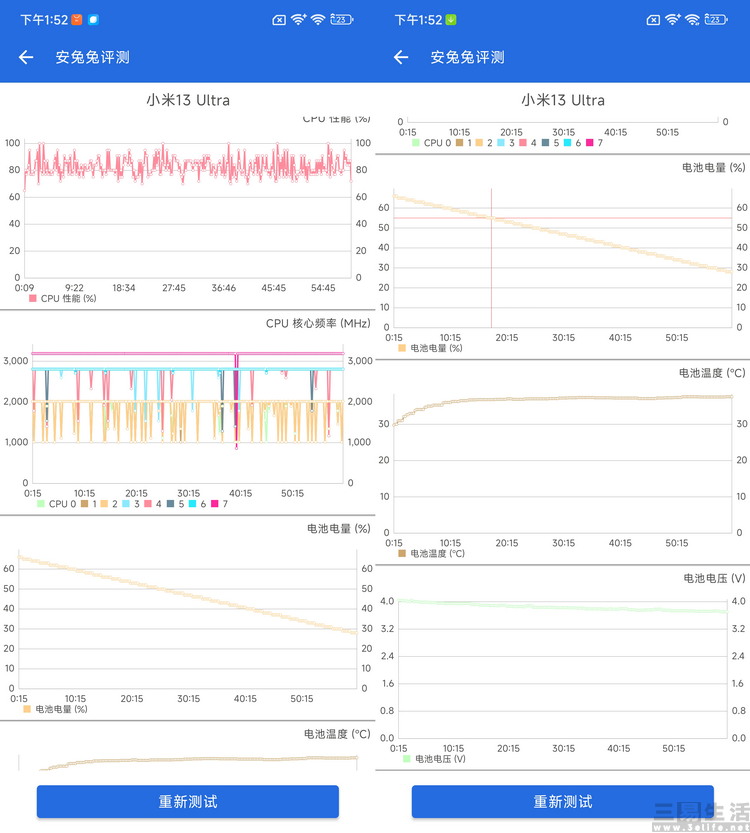Tap the right-screen battery temperature curve
The width and height of the screenshot is (750, 833).
point(563,398)
